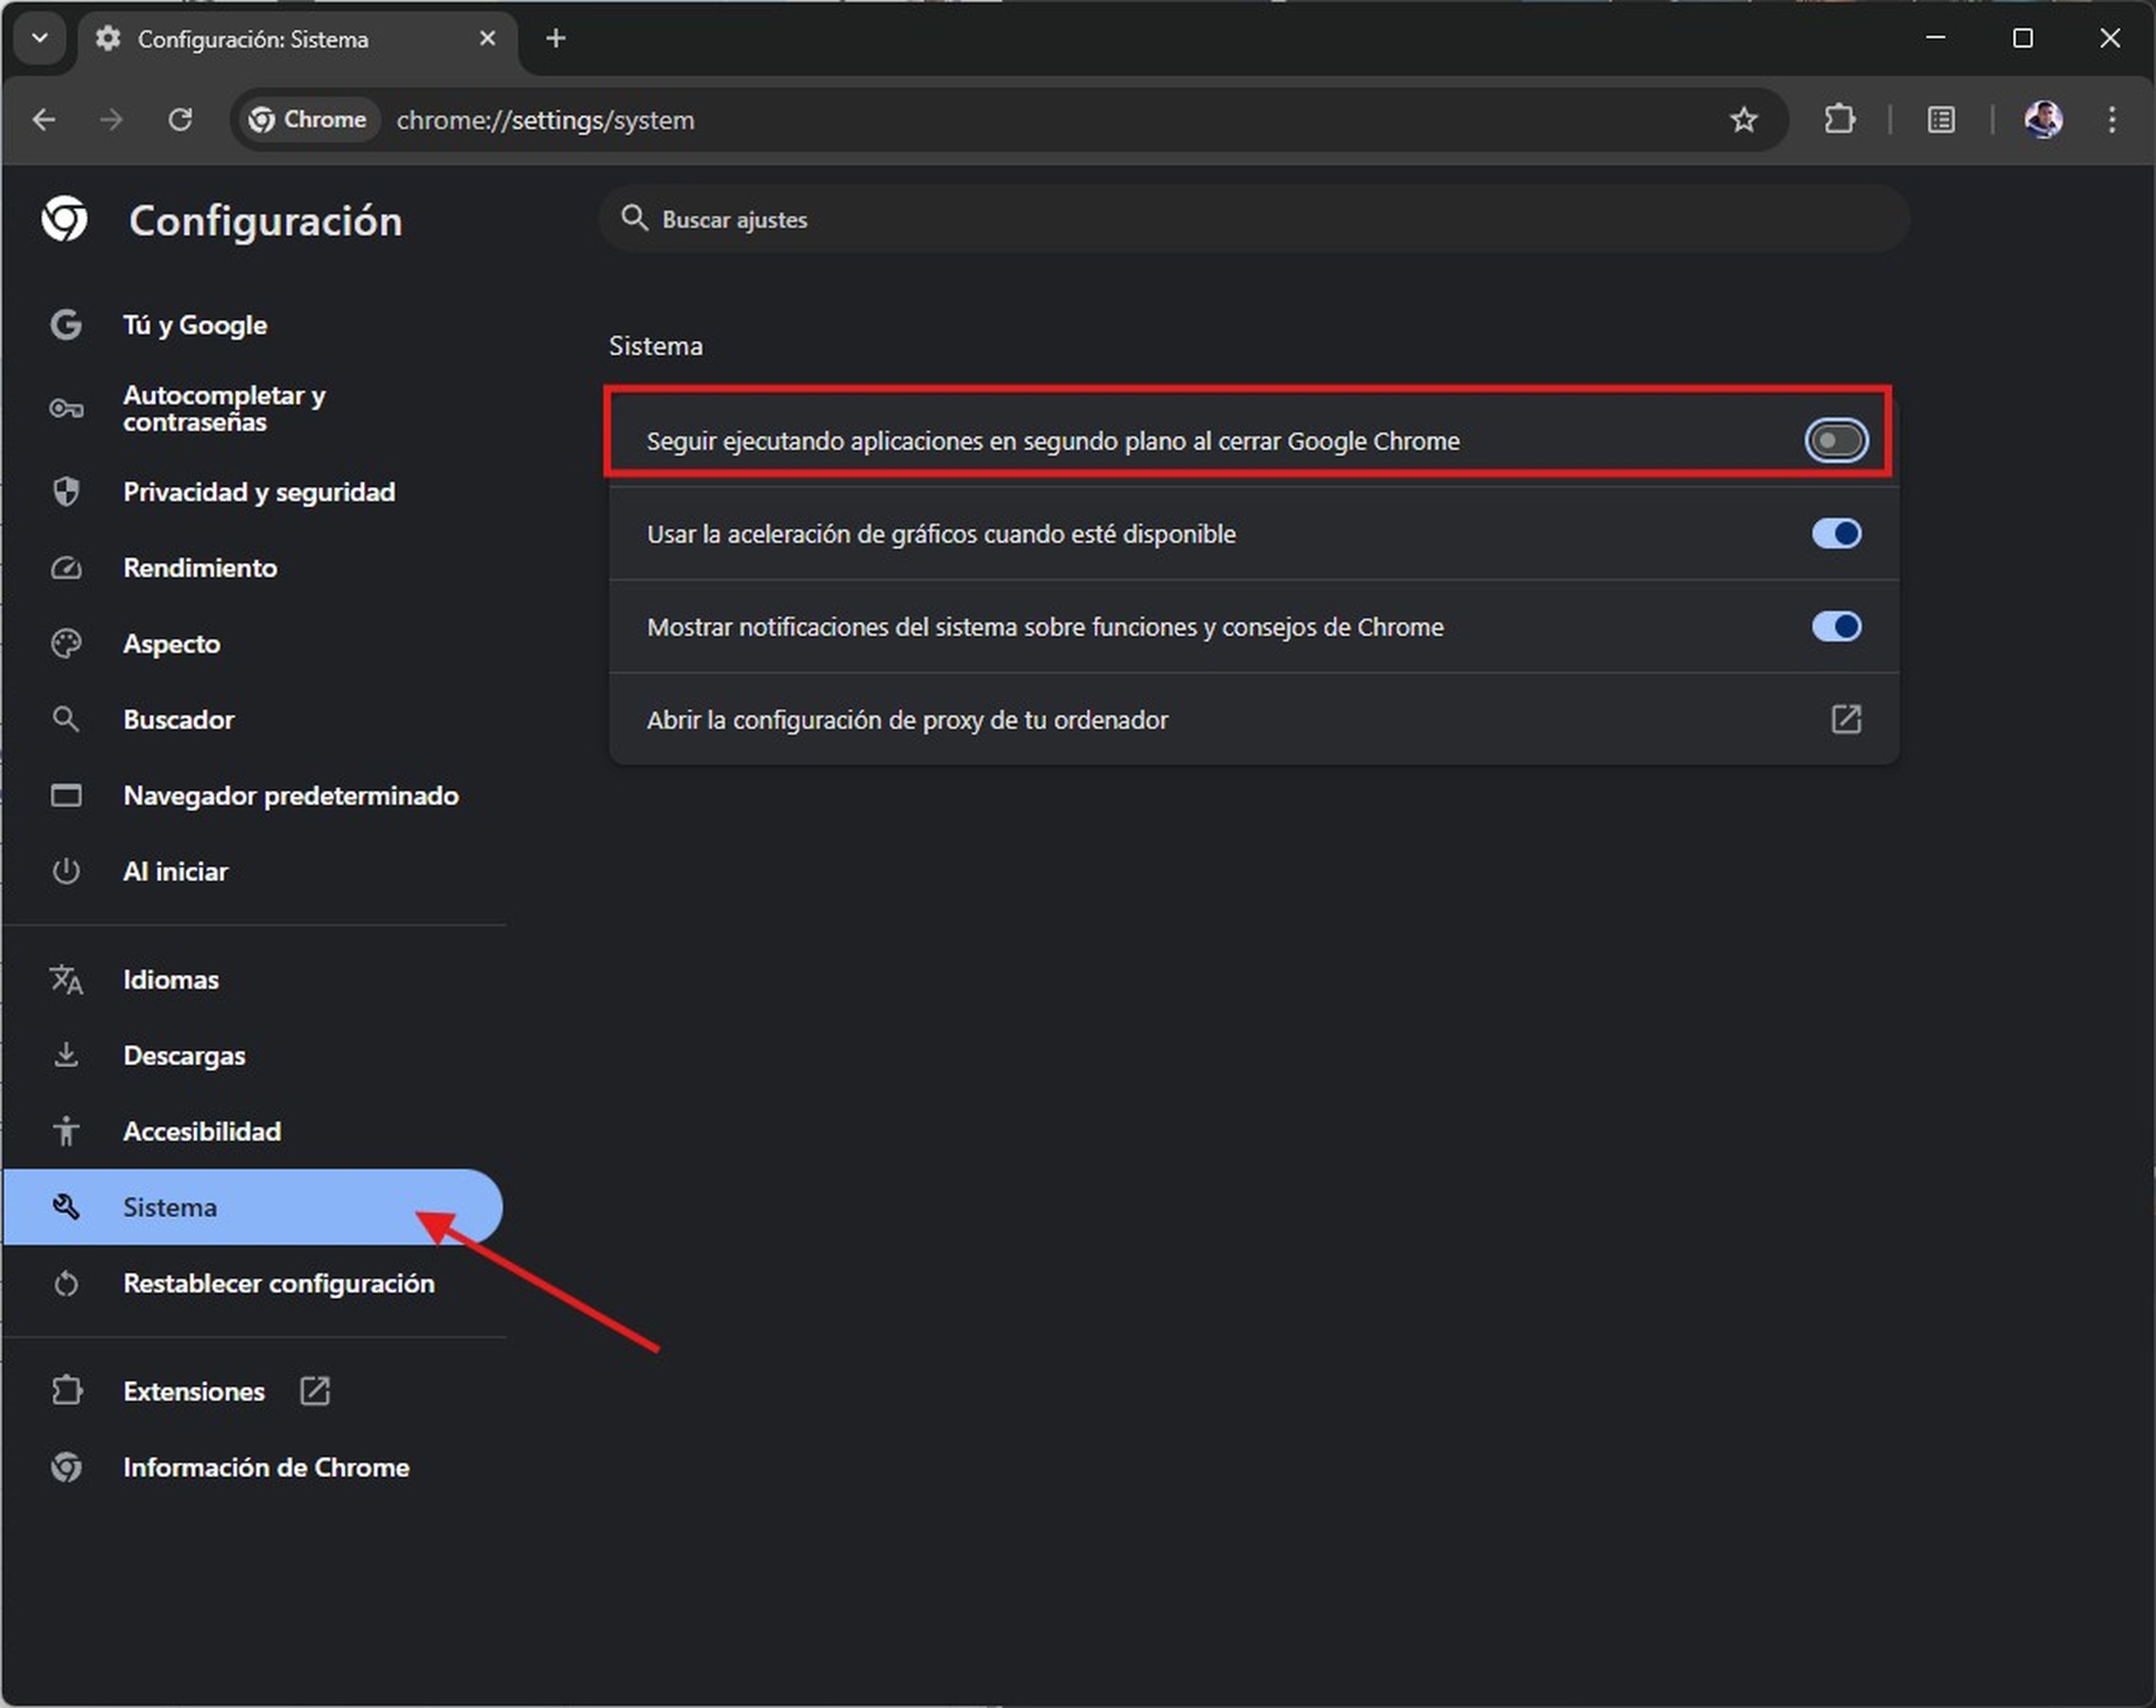Screen dimensions: 2156x1708
Task: Click the Google G icon in sidebar
Action: (x=66, y=325)
